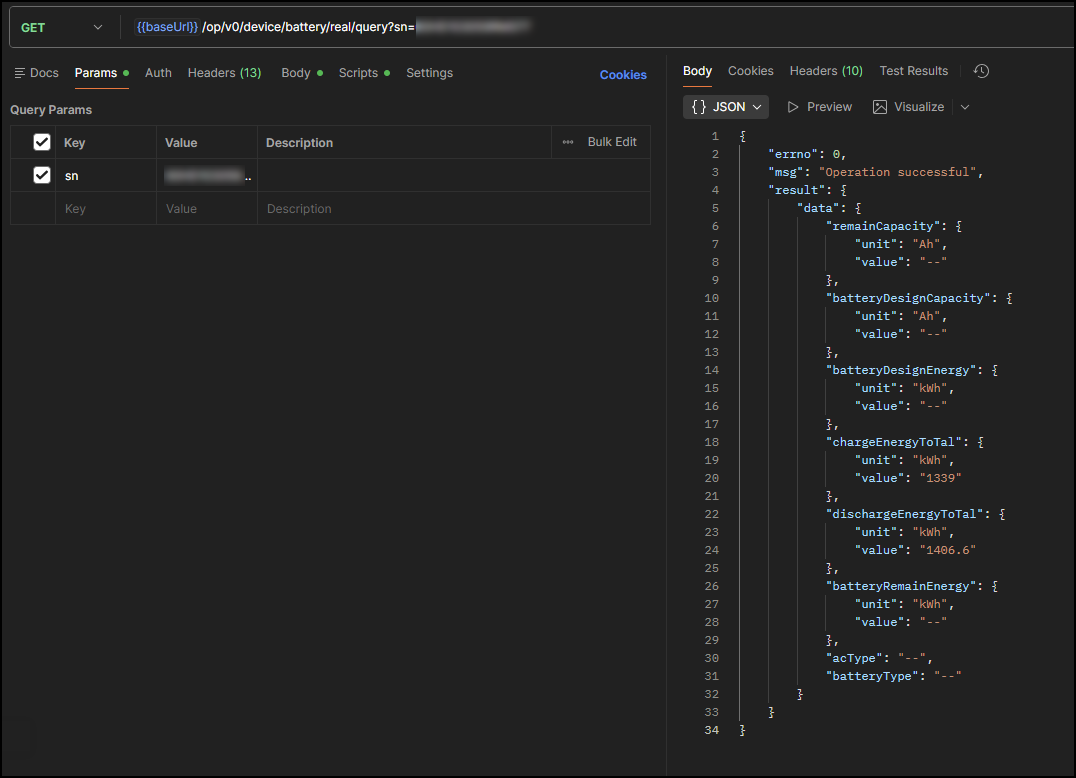Open the Scripts tab

(358, 73)
